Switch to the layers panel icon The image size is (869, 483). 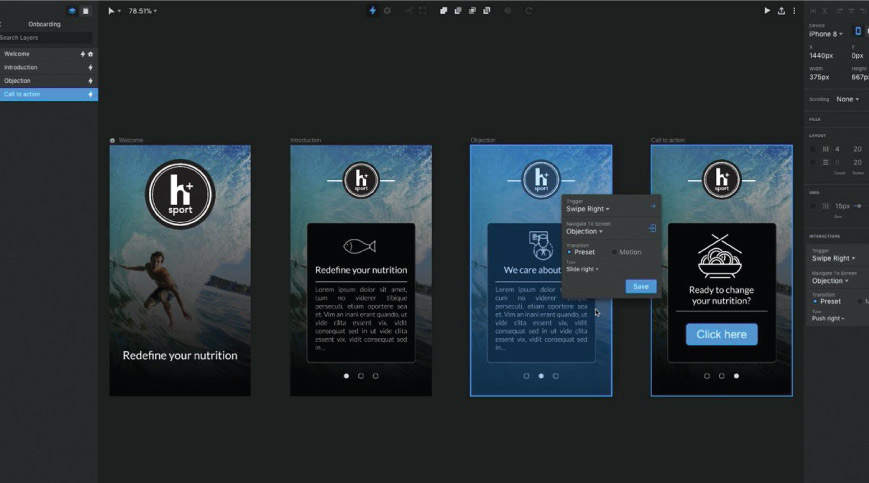pyautogui.click(x=72, y=11)
